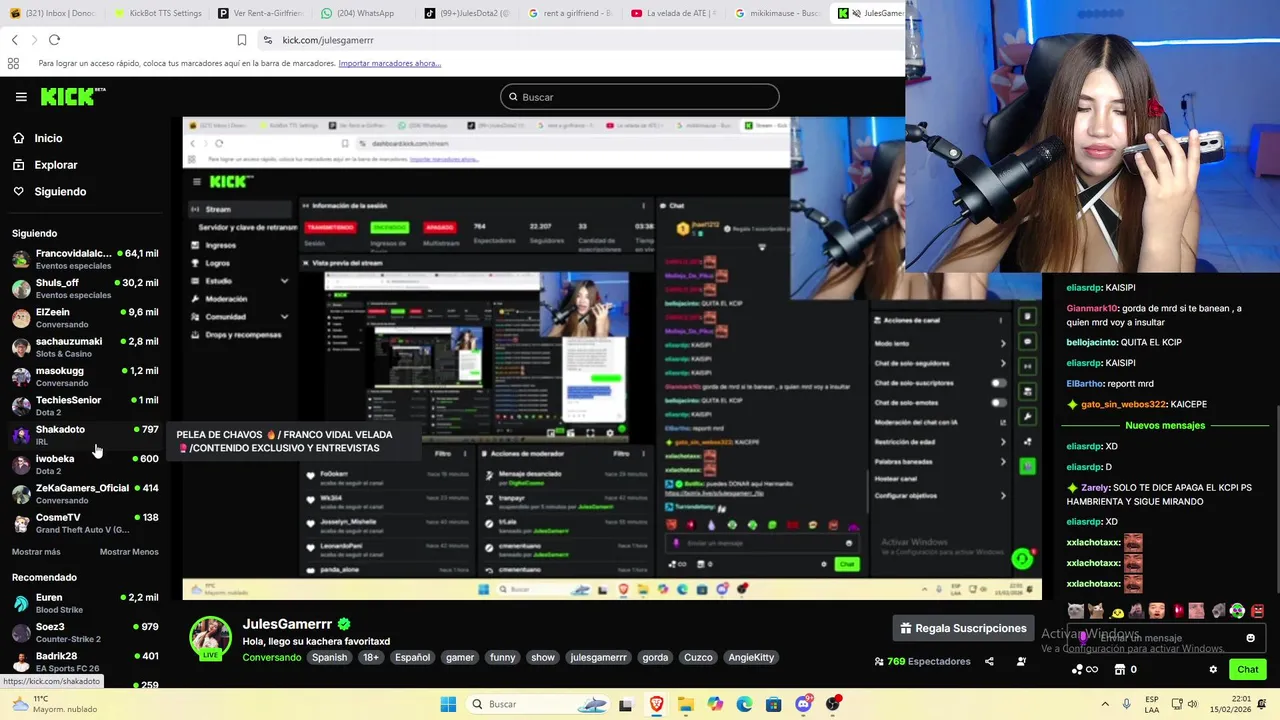The height and width of the screenshot is (720, 1280).
Task: Switch to KickBot TTS Settings tab
Action: 157,13
